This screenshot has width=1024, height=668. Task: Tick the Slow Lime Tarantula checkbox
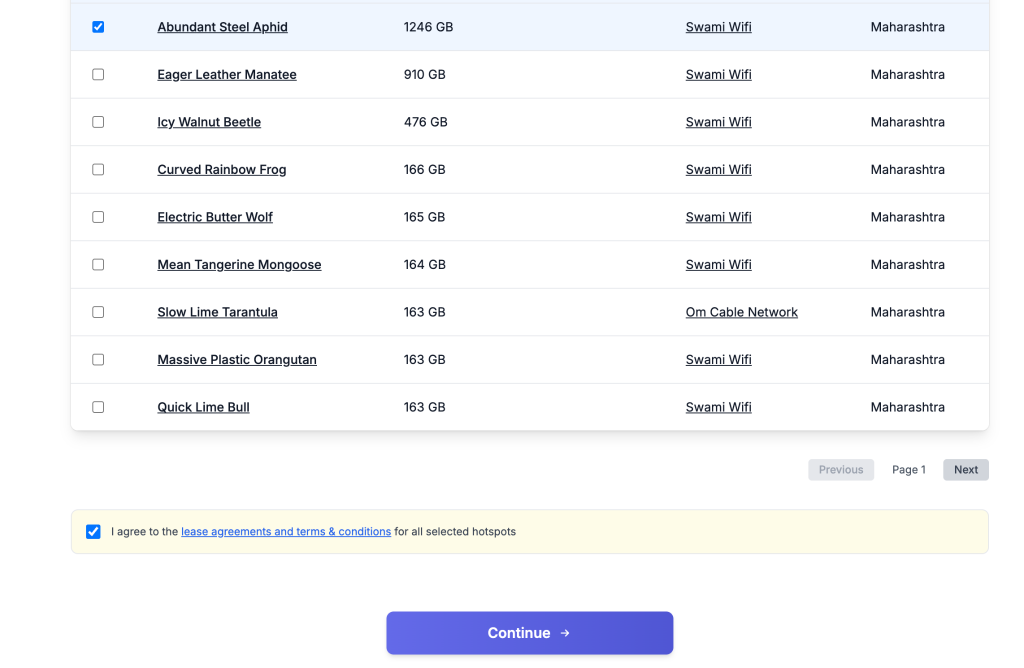coord(98,312)
